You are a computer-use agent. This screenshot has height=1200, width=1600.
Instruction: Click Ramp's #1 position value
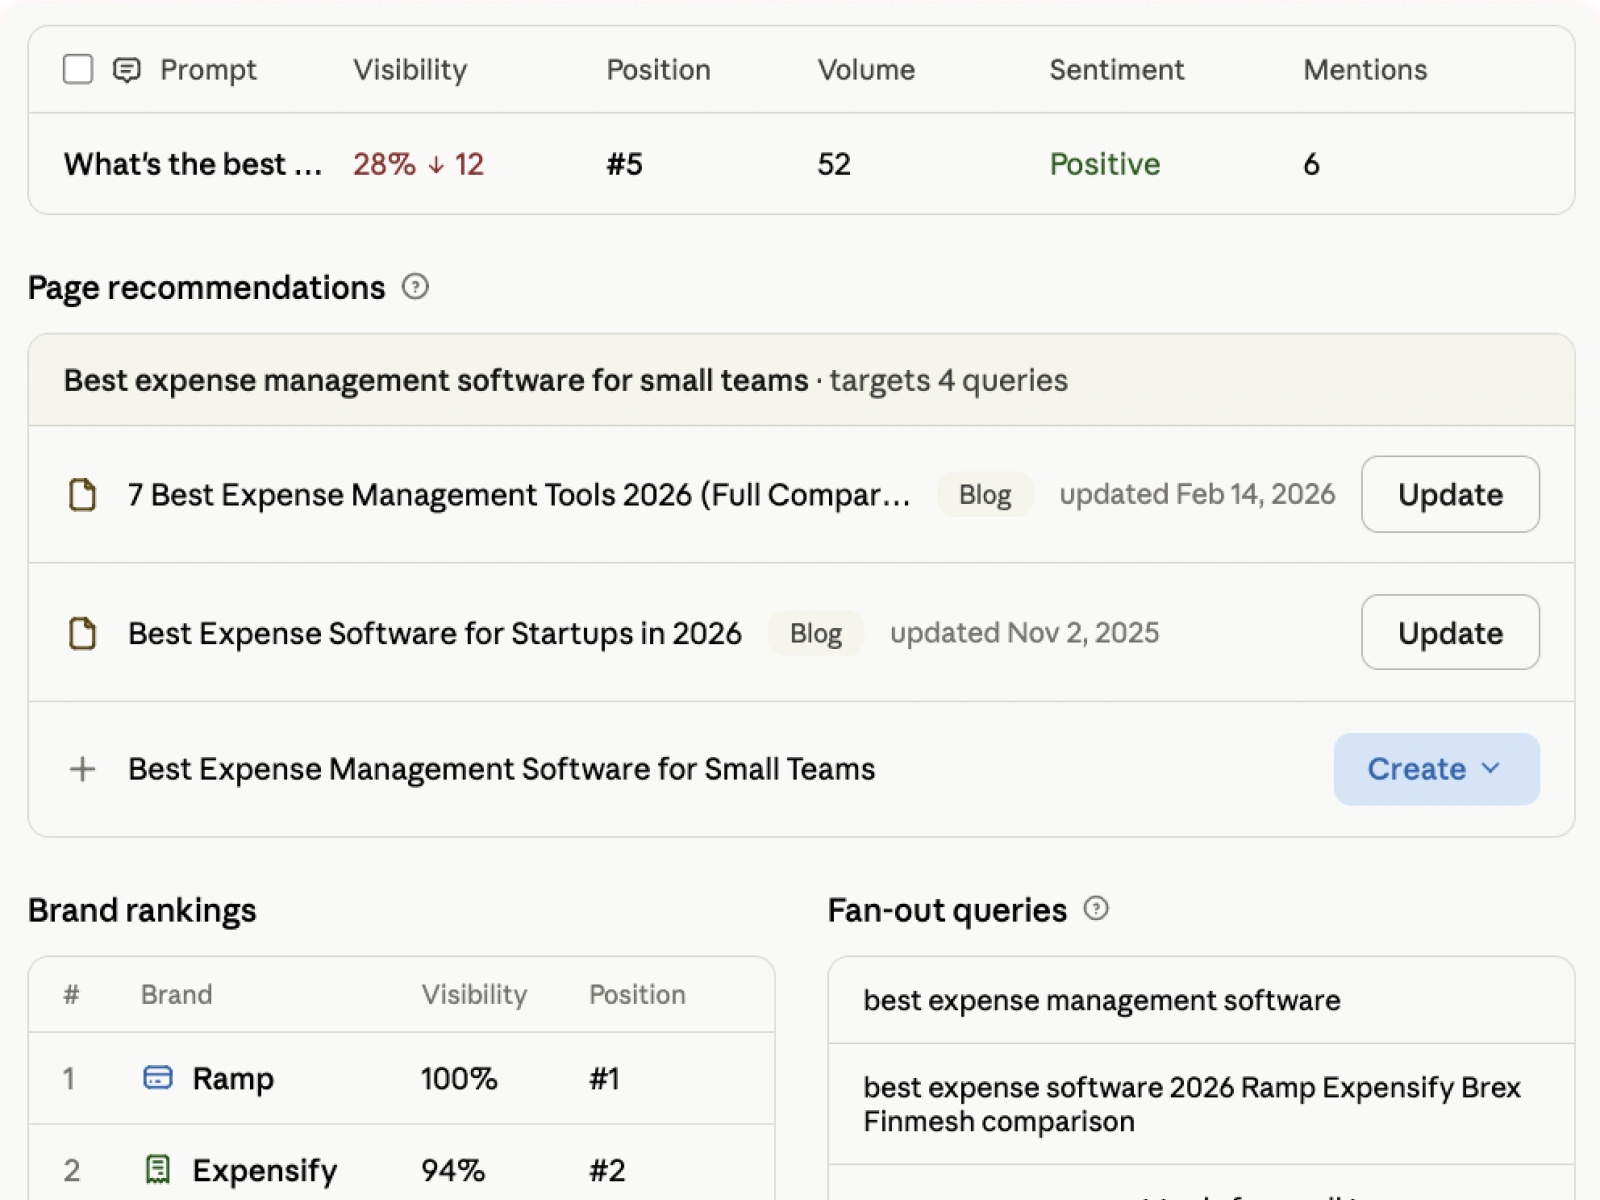pyautogui.click(x=604, y=1078)
